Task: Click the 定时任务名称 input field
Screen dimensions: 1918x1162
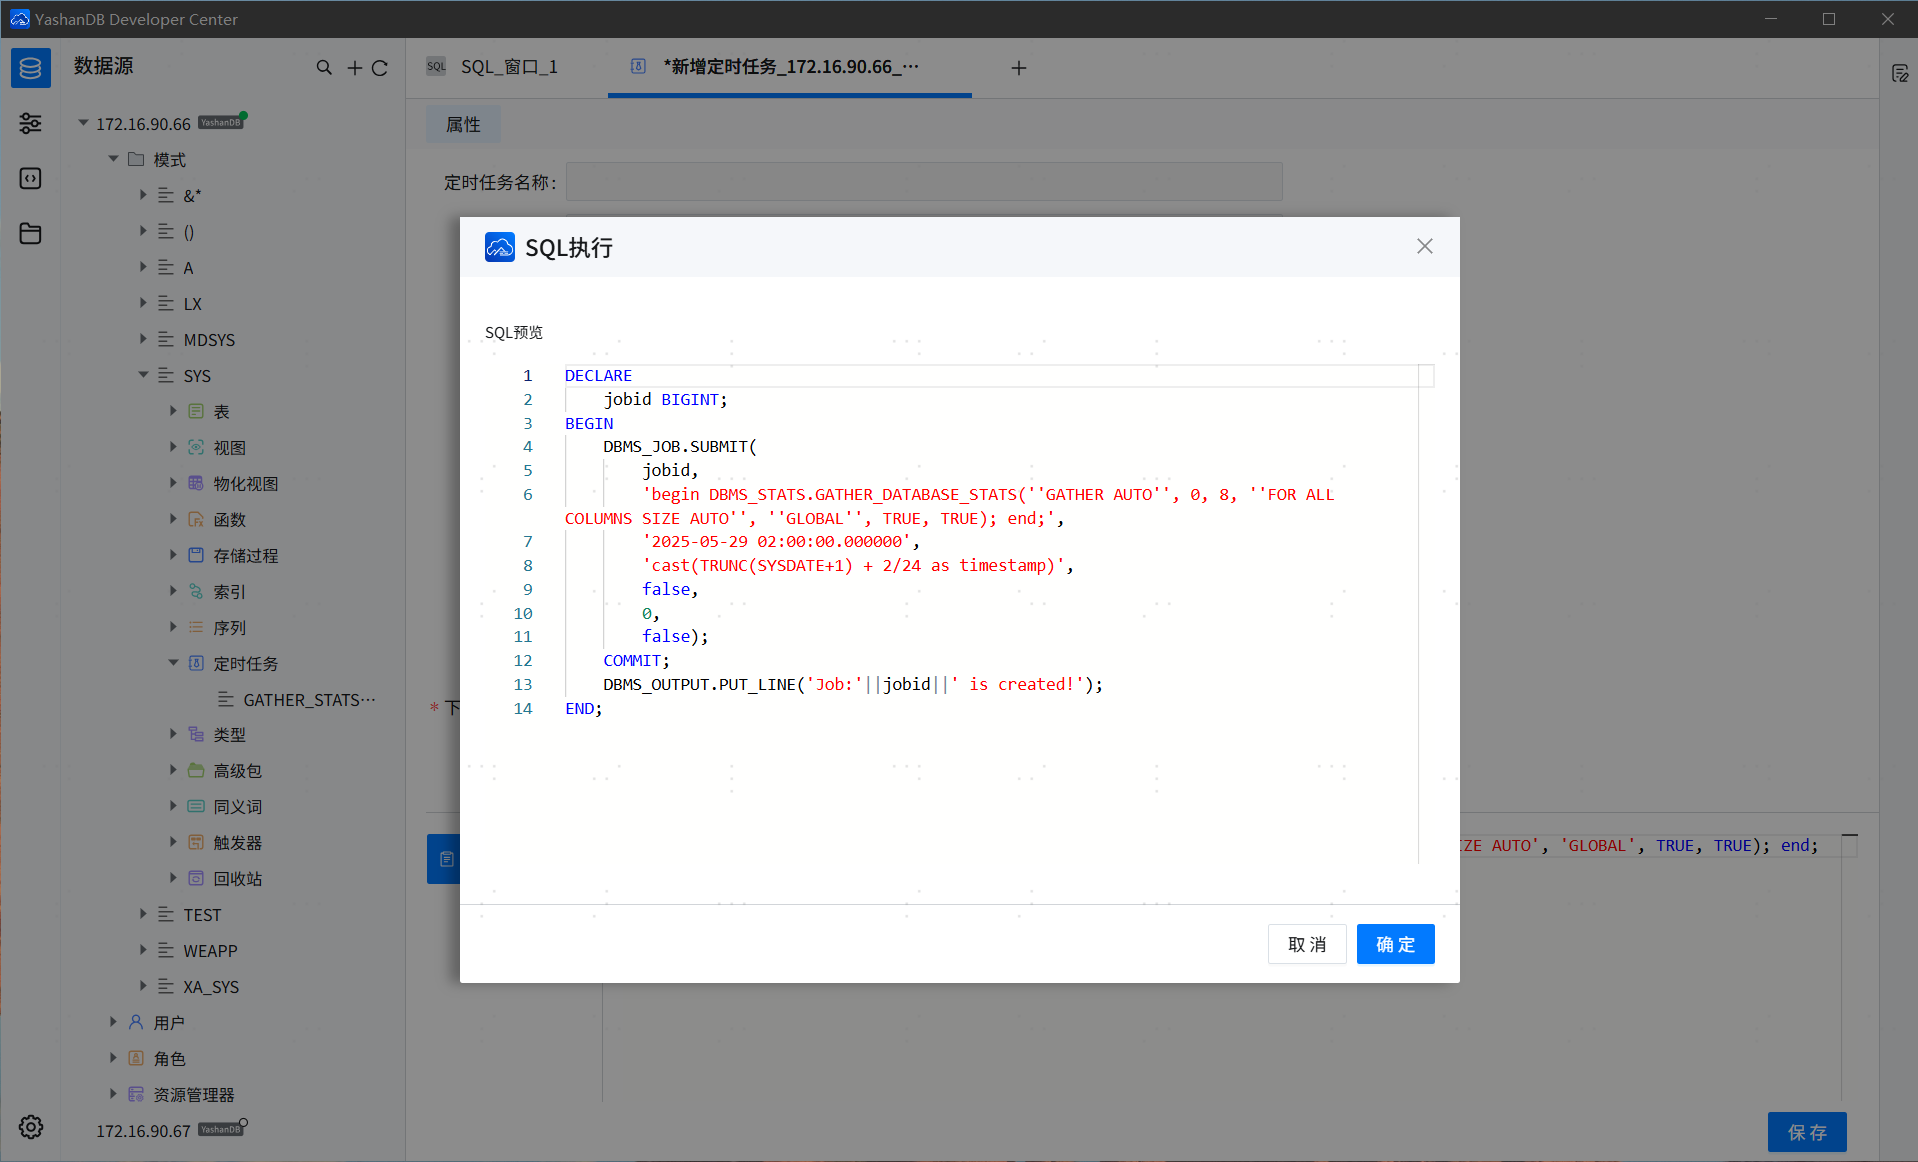Action: click(x=924, y=182)
